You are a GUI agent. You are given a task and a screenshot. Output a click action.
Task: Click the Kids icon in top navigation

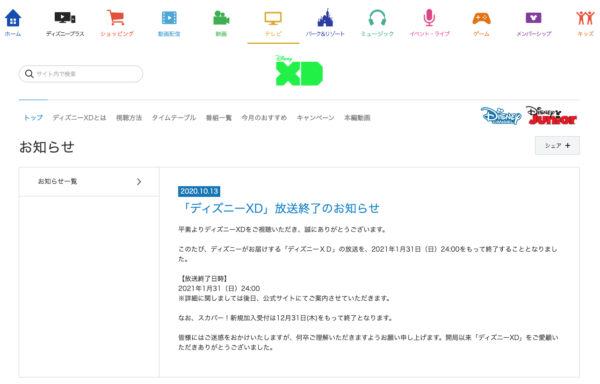click(x=585, y=18)
